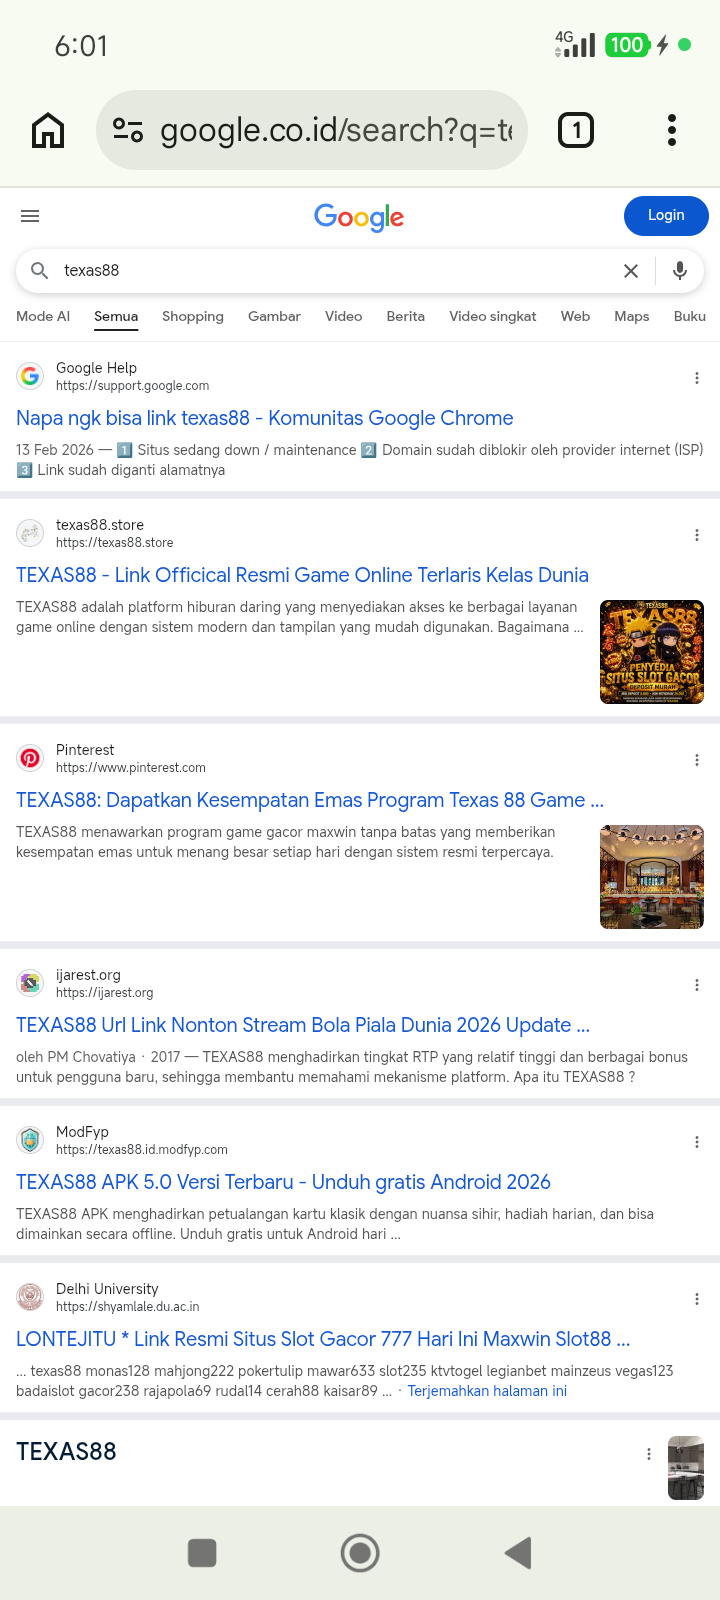Image resolution: width=720 pixels, height=1600 pixels.
Task: Open options for Google Help result
Action: click(697, 378)
